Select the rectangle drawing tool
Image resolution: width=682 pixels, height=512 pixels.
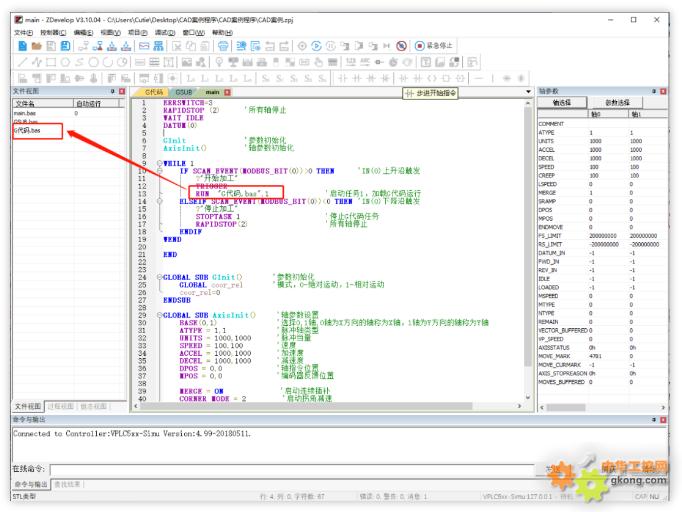[x=51, y=62]
